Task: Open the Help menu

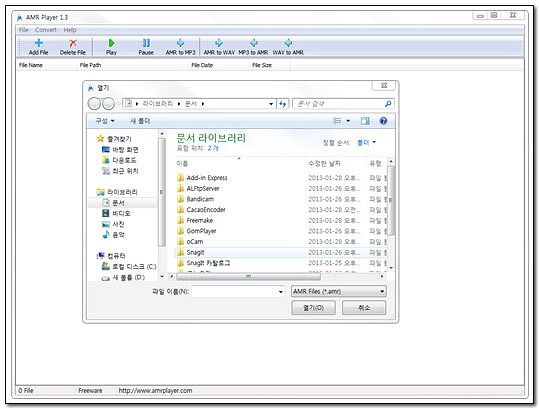Action: pyautogui.click(x=70, y=30)
